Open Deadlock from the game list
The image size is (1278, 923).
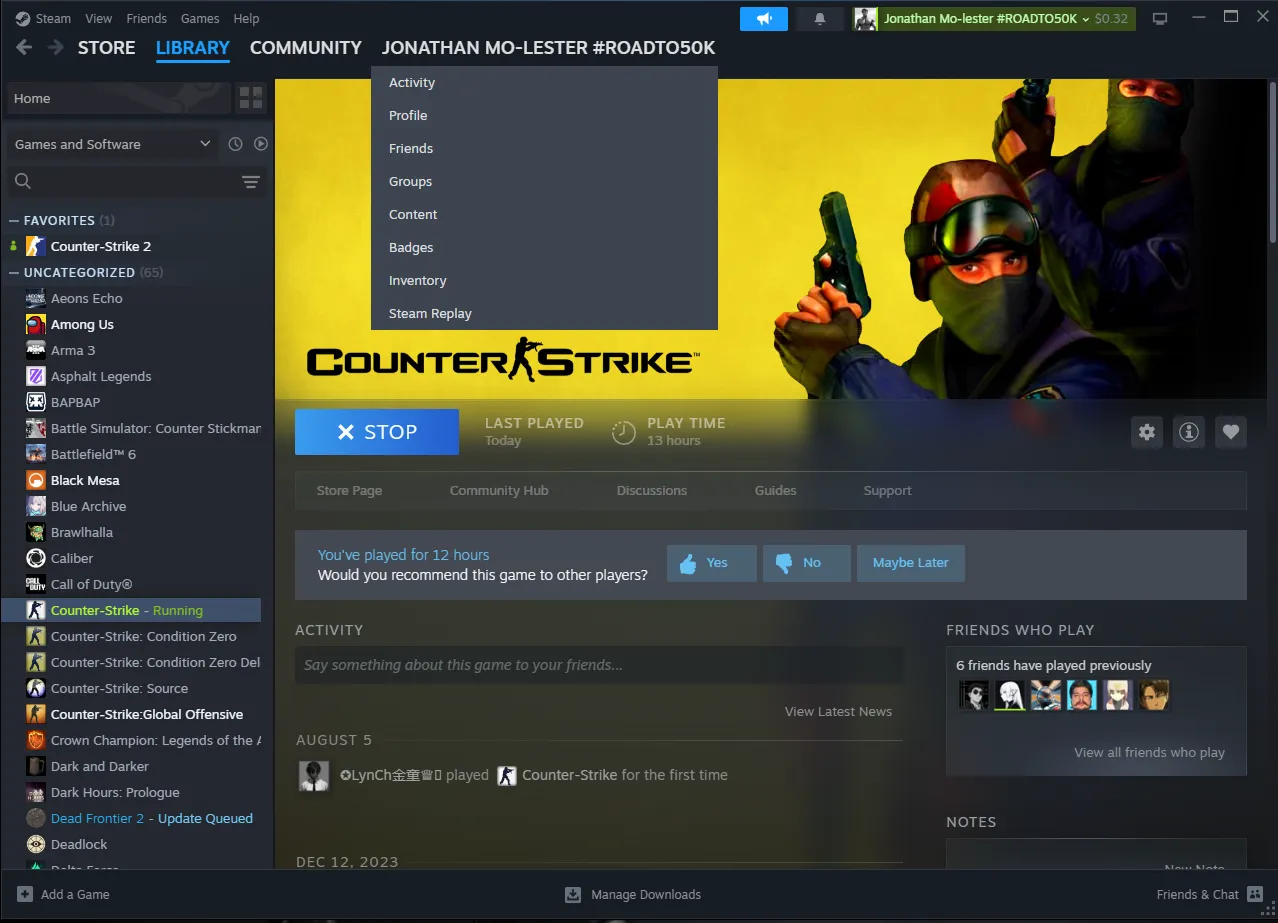tap(79, 844)
